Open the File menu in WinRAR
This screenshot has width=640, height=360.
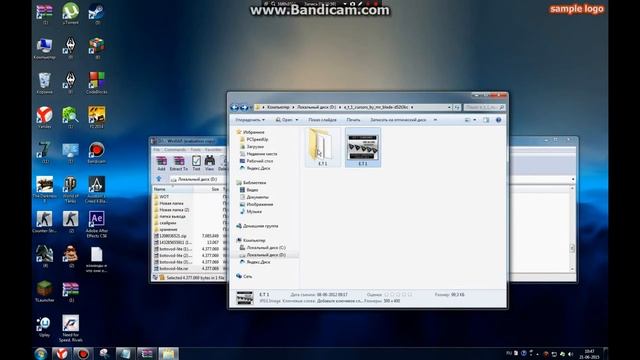157,150
